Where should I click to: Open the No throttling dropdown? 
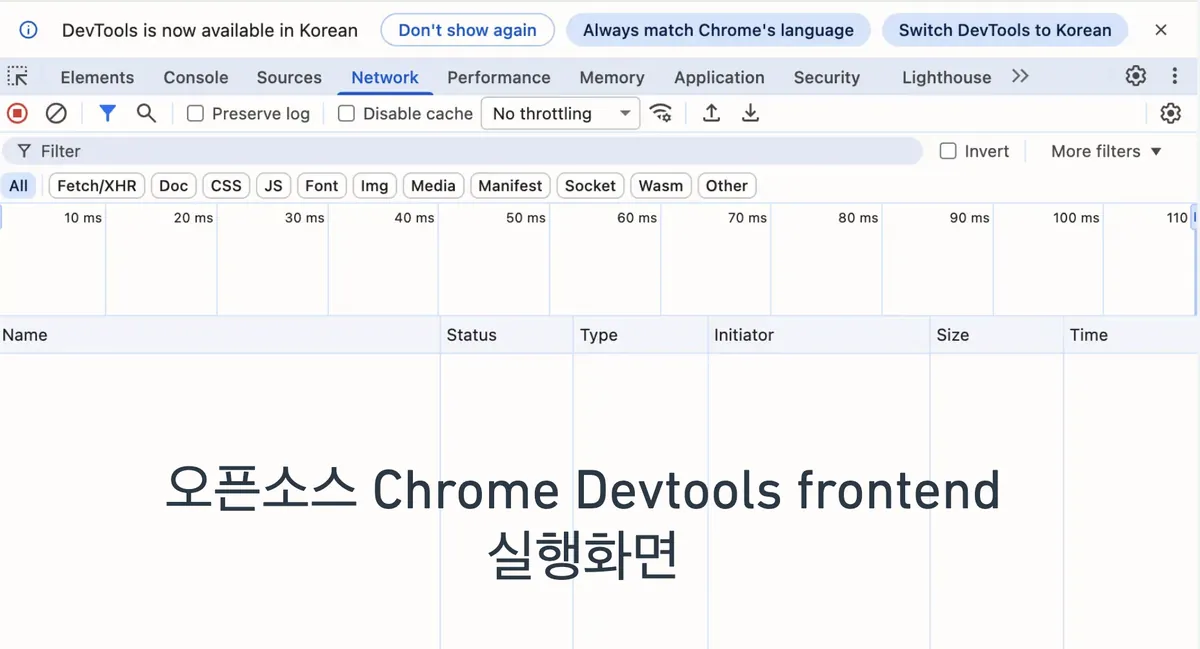point(560,114)
